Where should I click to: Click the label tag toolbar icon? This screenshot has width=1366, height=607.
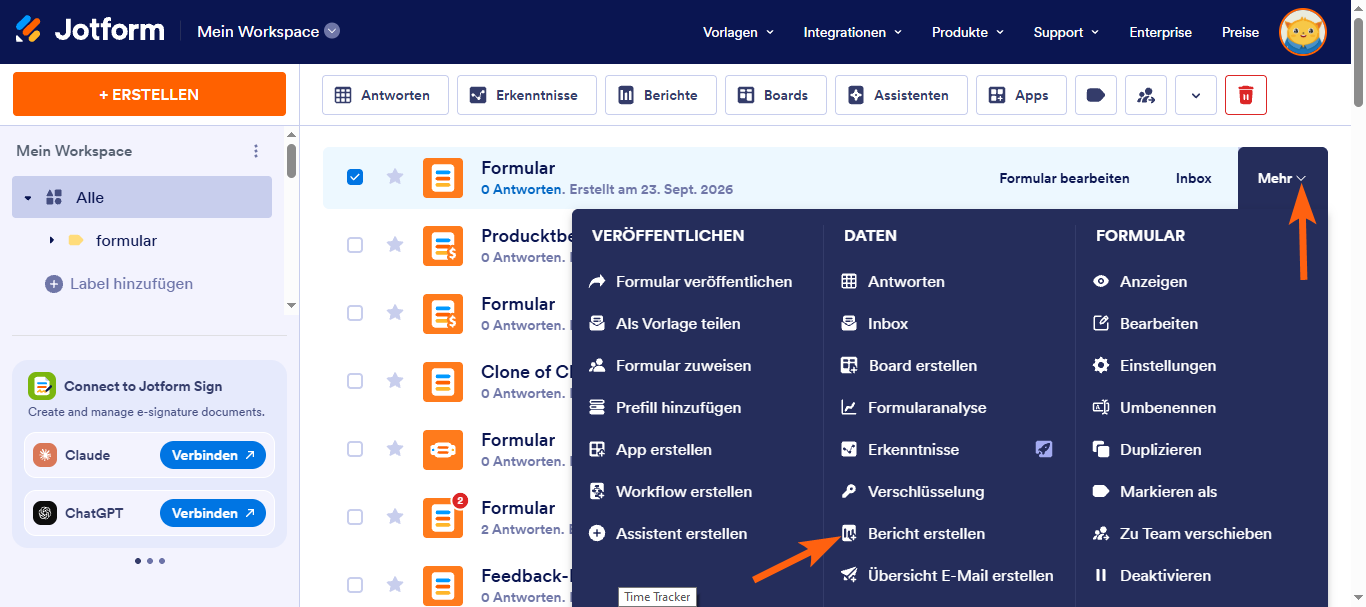1095,95
